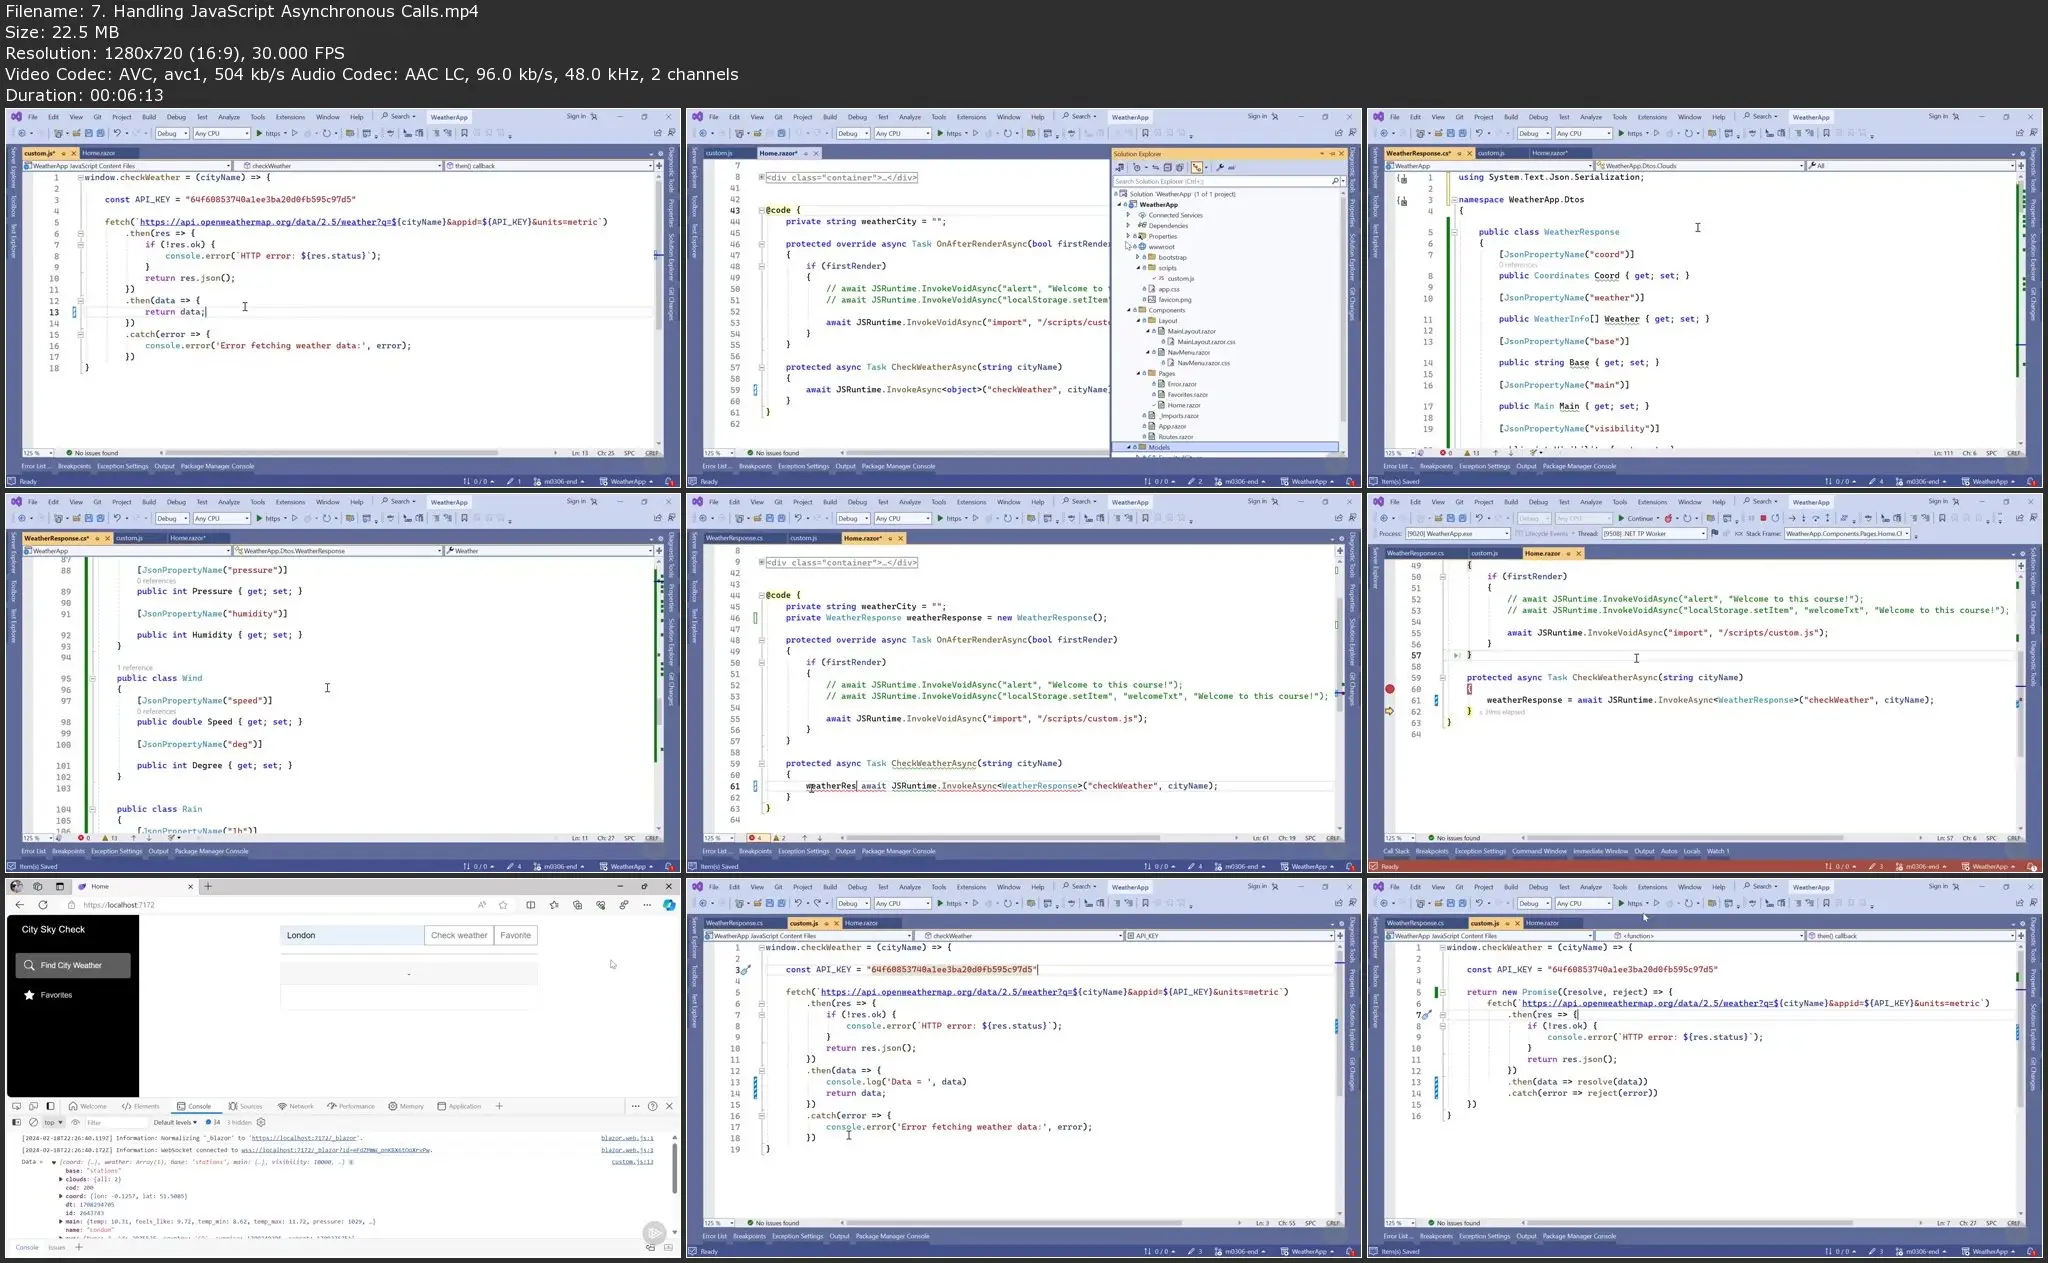The width and height of the screenshot is (2048, 1263).
Task: Open the Default levels dropdown in console
Action: 175,1122
